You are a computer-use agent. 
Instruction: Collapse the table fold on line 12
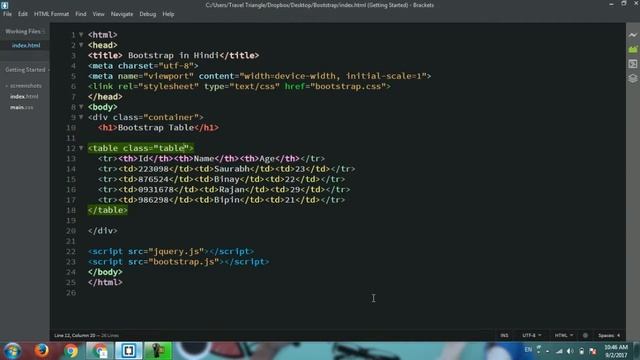point(81,148)
